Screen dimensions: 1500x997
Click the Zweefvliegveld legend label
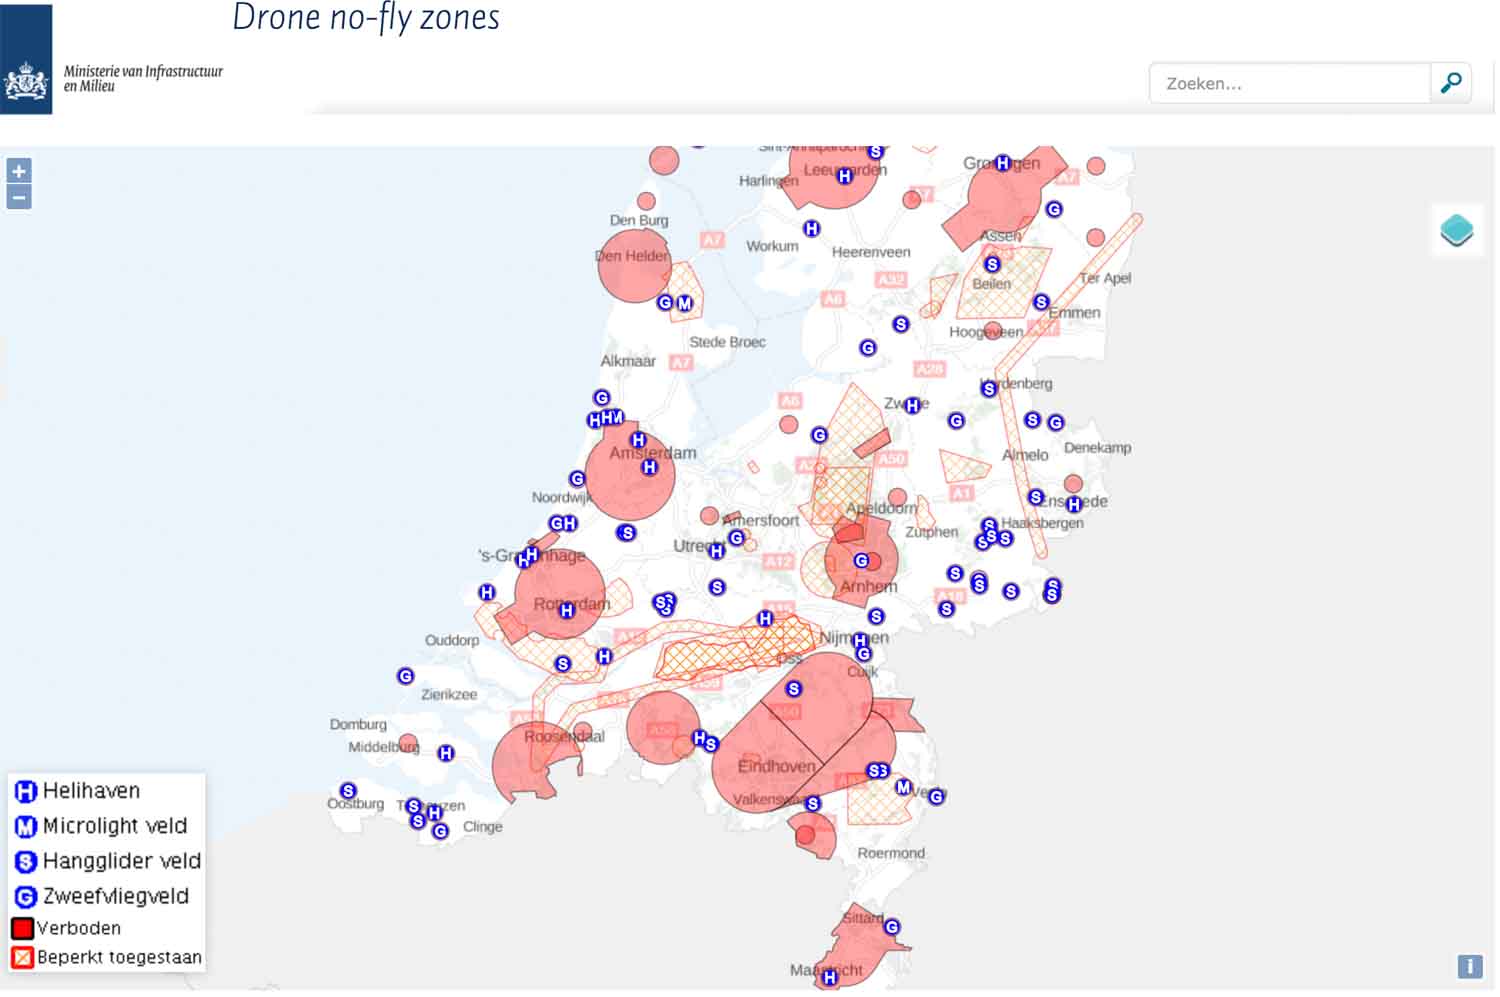click(116, 896)
